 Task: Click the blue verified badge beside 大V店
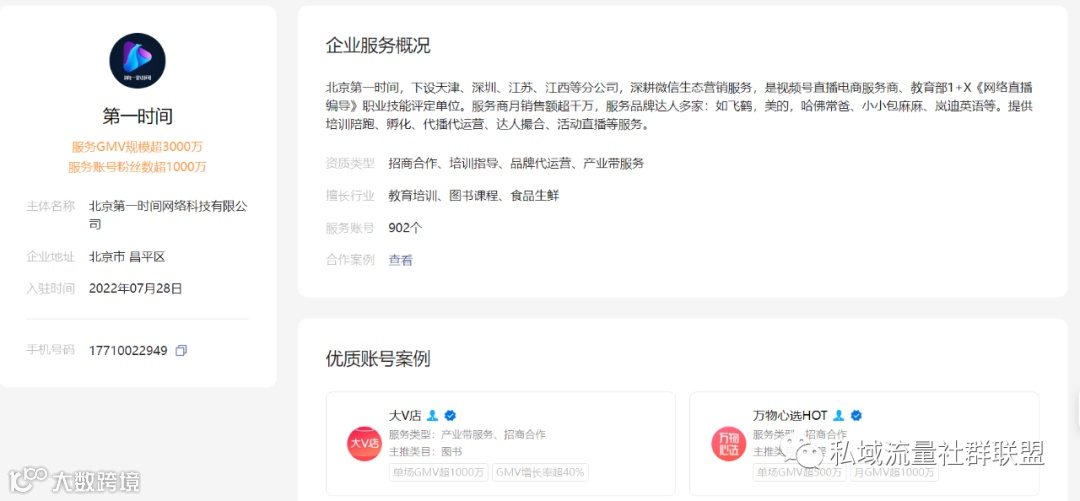(450, 416)
